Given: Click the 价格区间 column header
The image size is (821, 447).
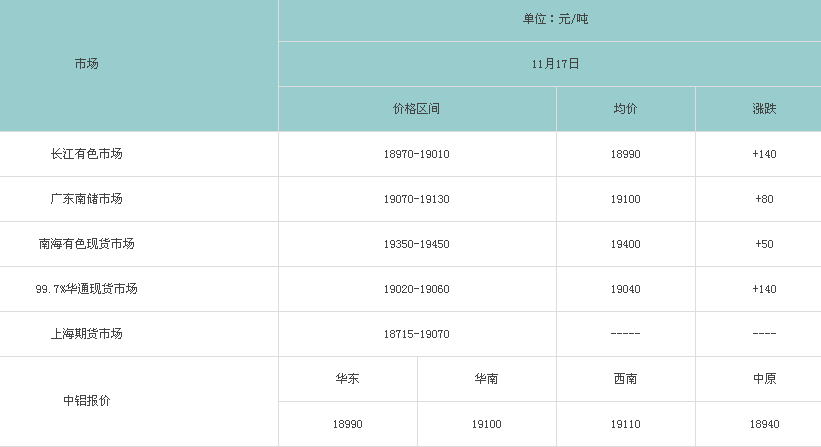Looking at the screenshot, I should coord(416,108).
